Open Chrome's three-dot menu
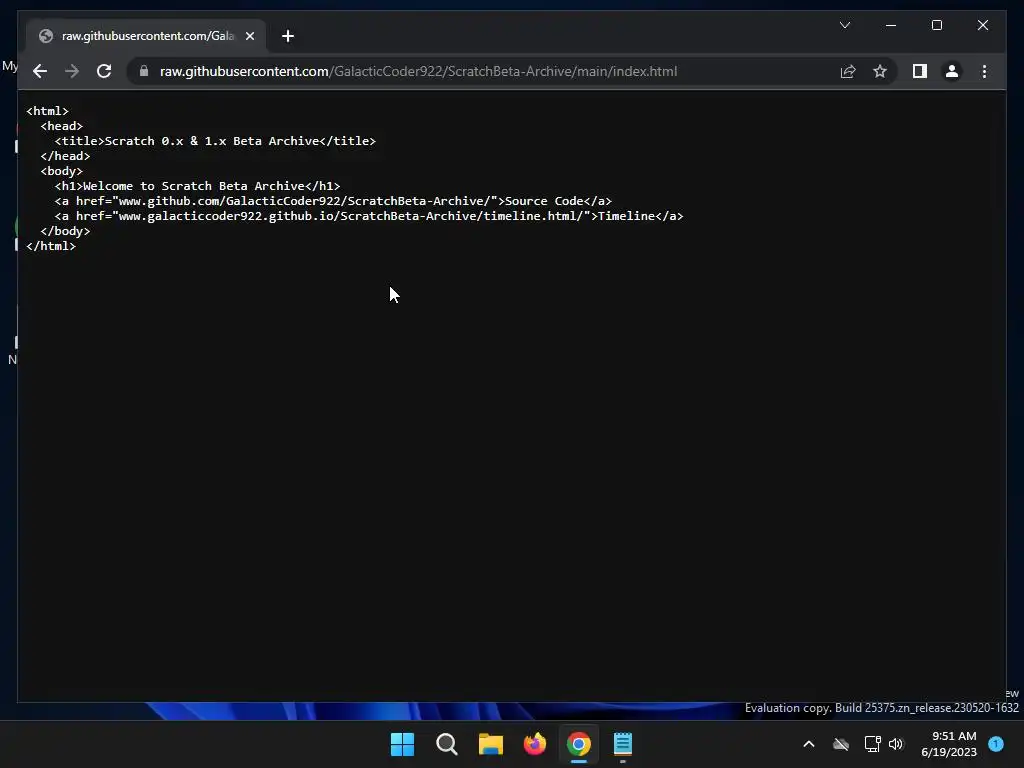 [984, 71]
